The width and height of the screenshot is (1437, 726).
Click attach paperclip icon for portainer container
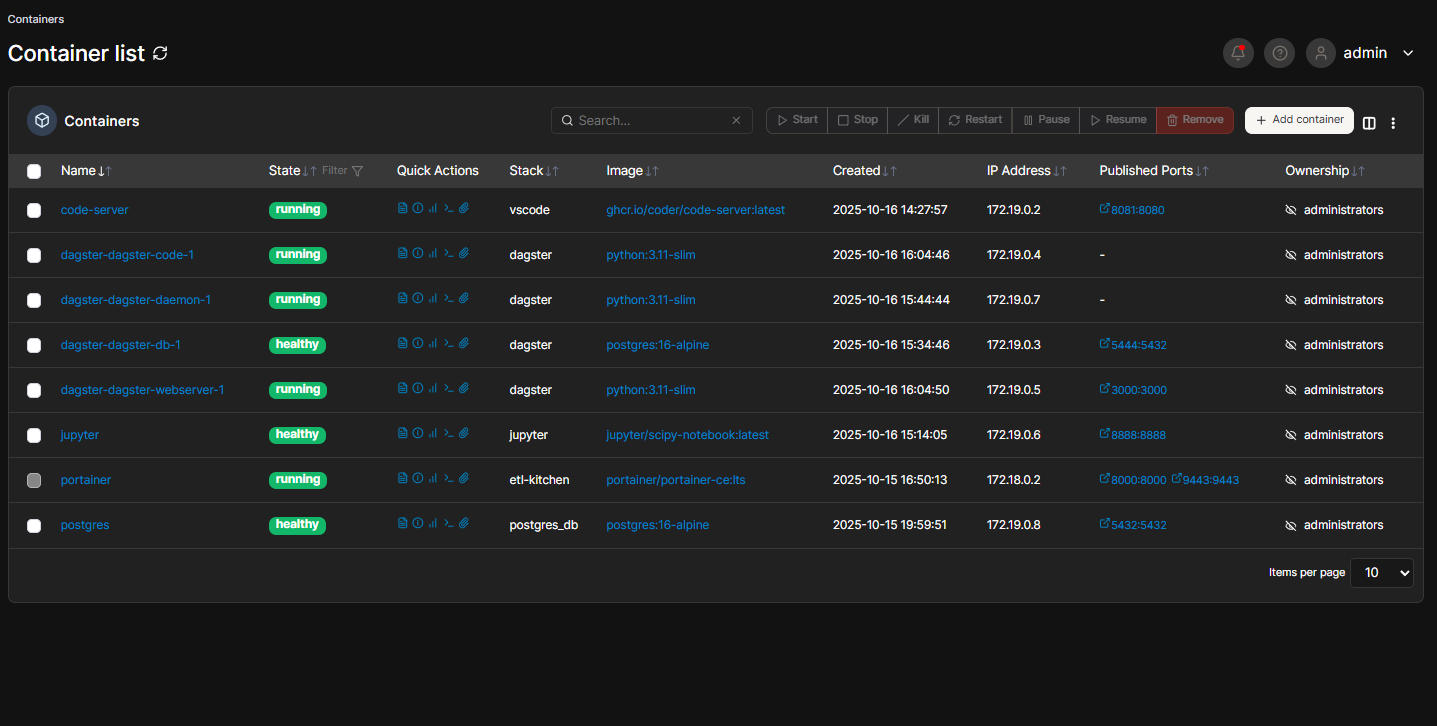[464, 479]
